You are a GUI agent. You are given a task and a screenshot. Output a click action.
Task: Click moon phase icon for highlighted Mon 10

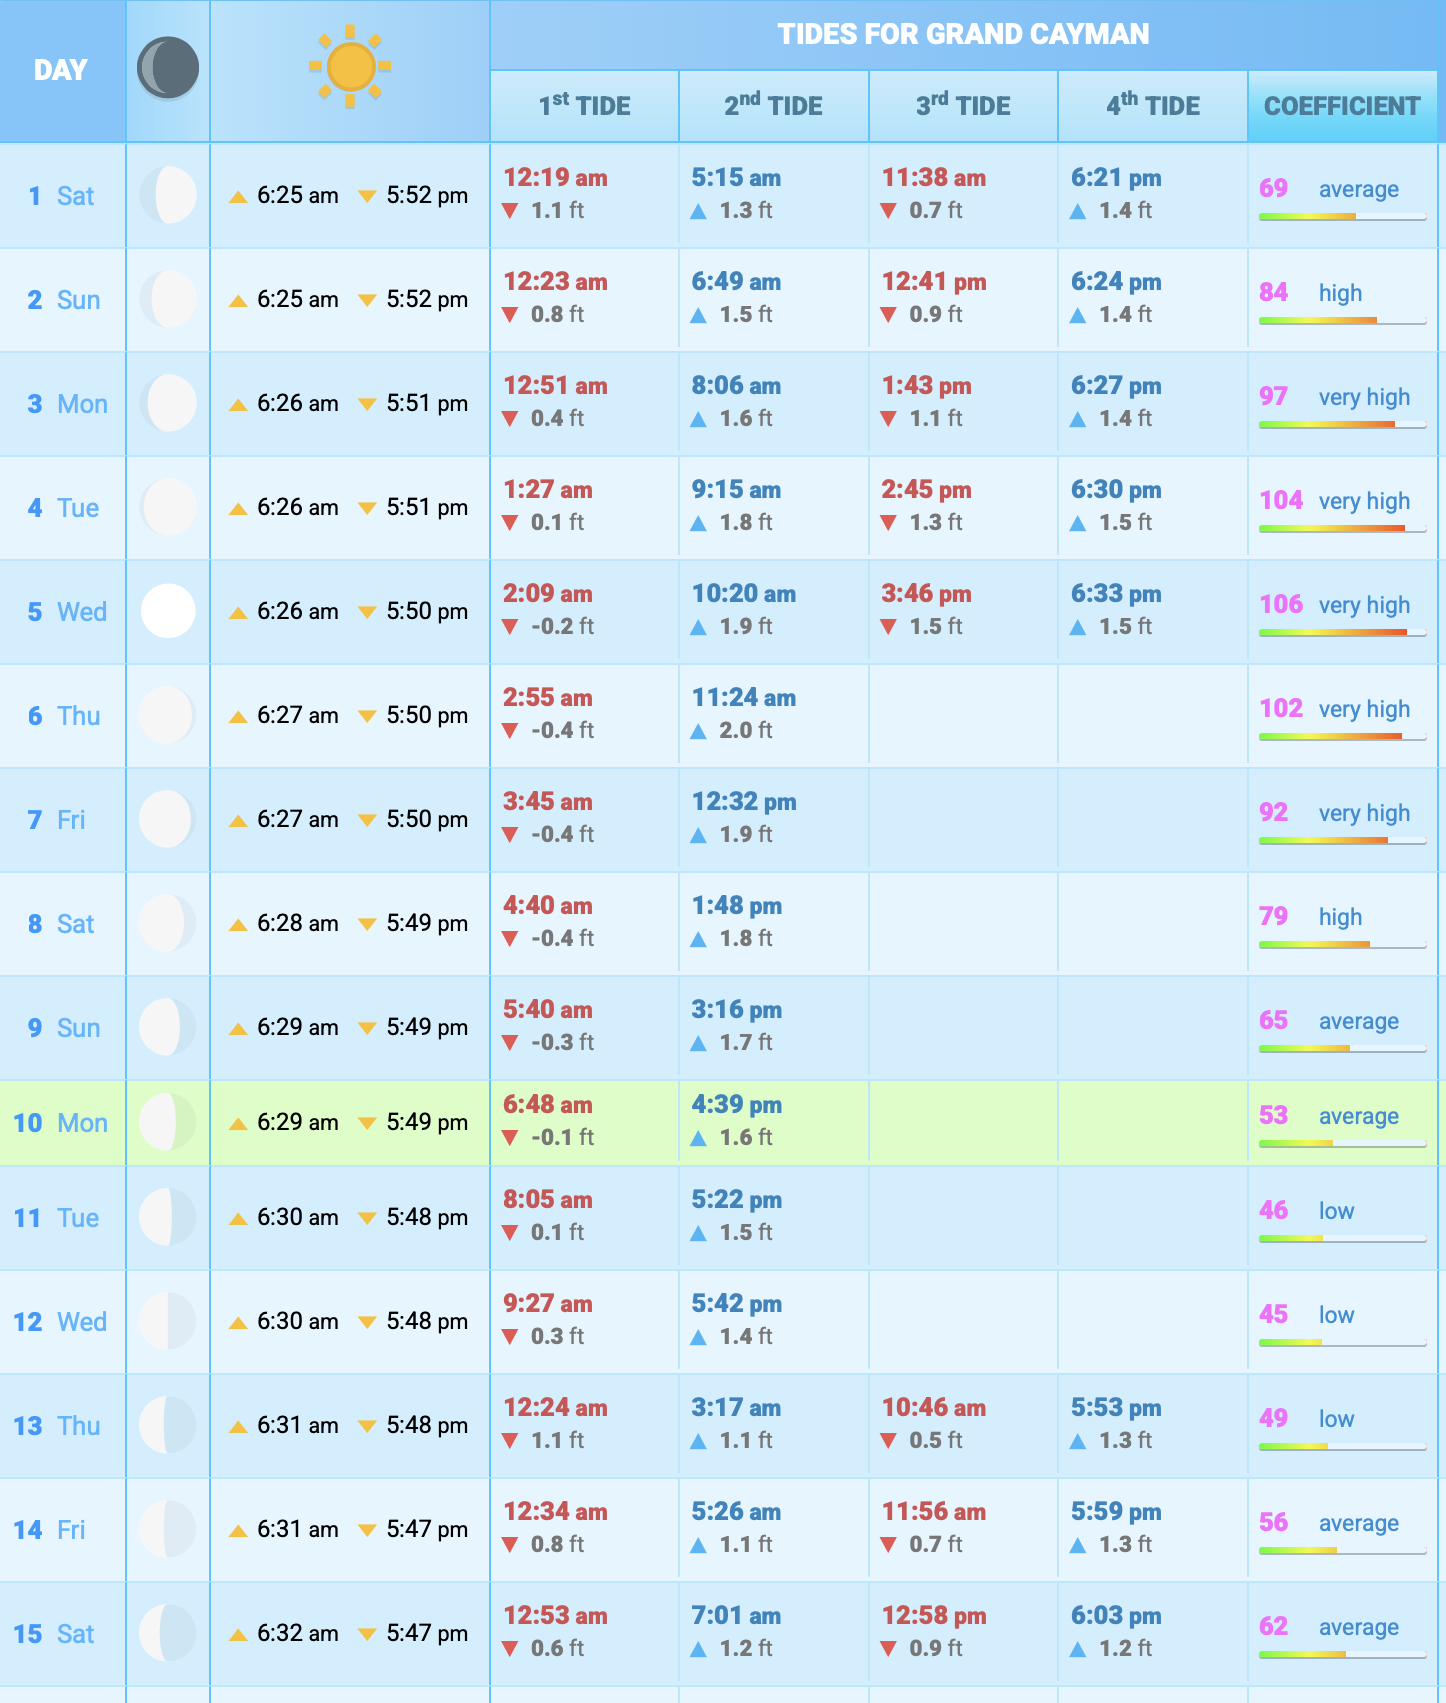tap(167, 1122)
